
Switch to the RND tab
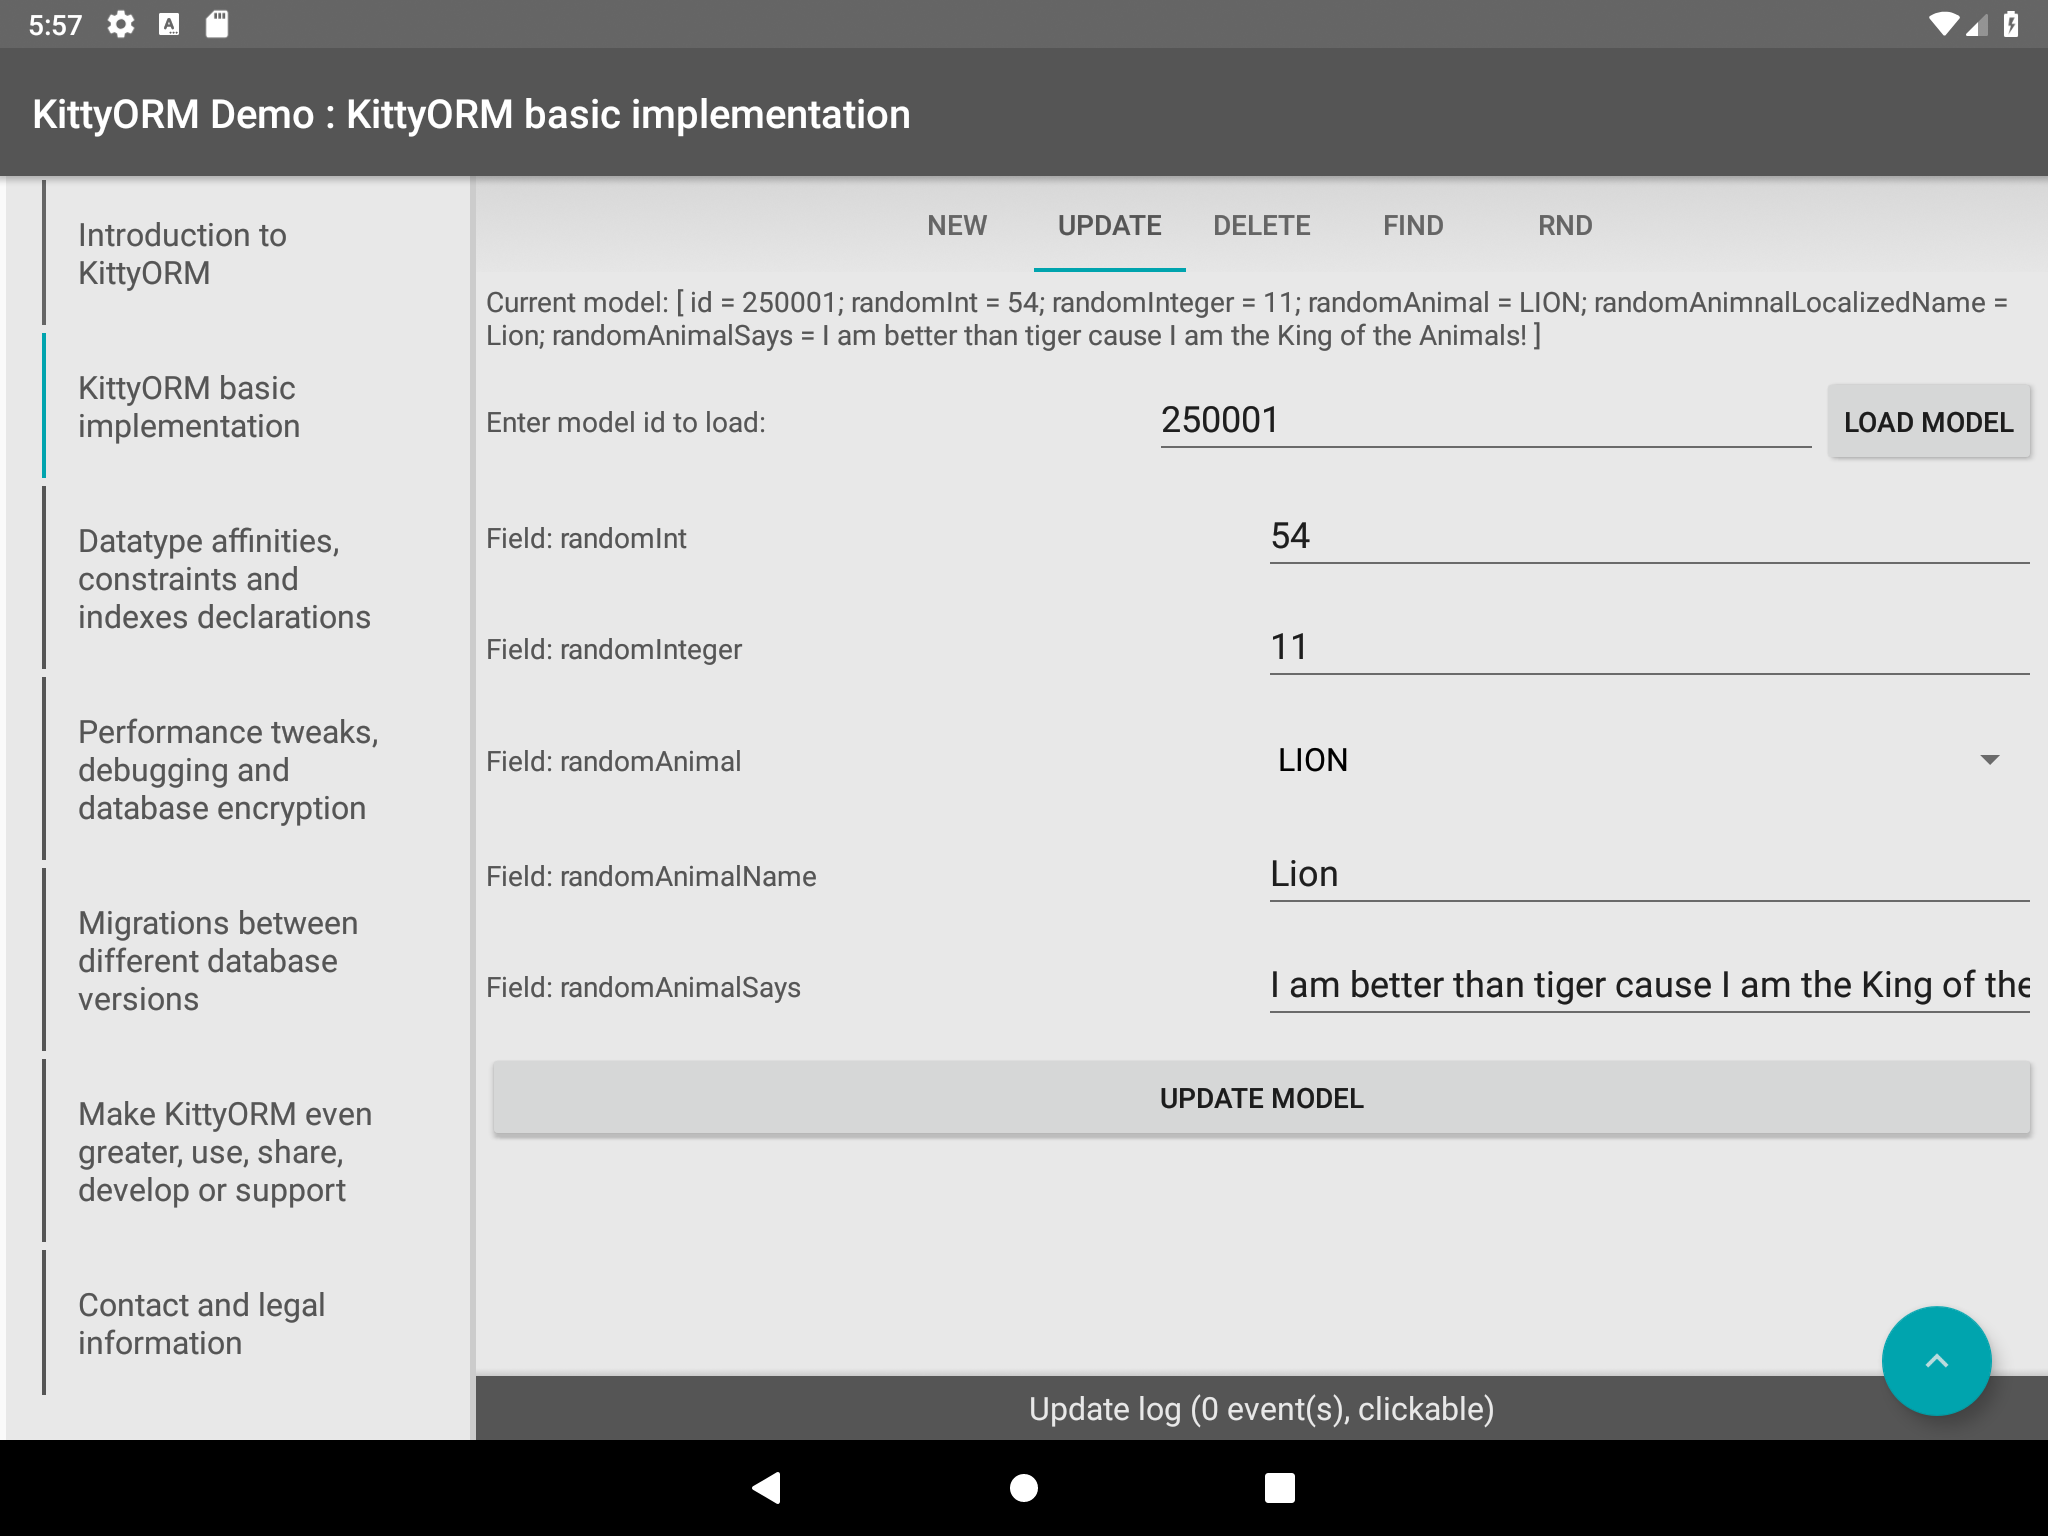[x=1565, y=225]
